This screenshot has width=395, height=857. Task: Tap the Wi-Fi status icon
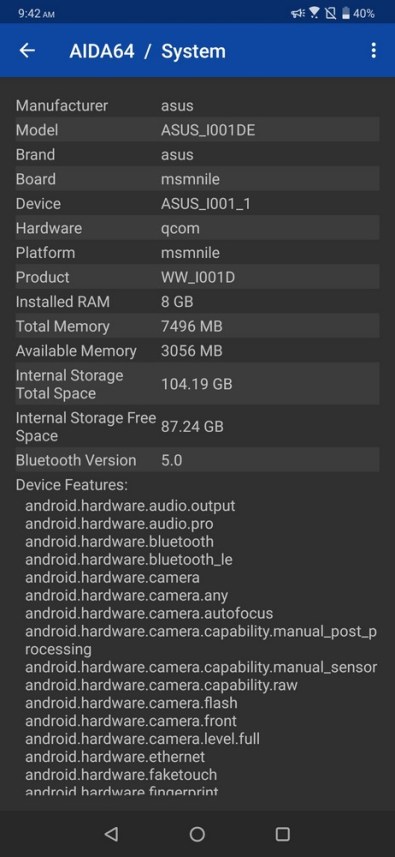click(314, 13)
